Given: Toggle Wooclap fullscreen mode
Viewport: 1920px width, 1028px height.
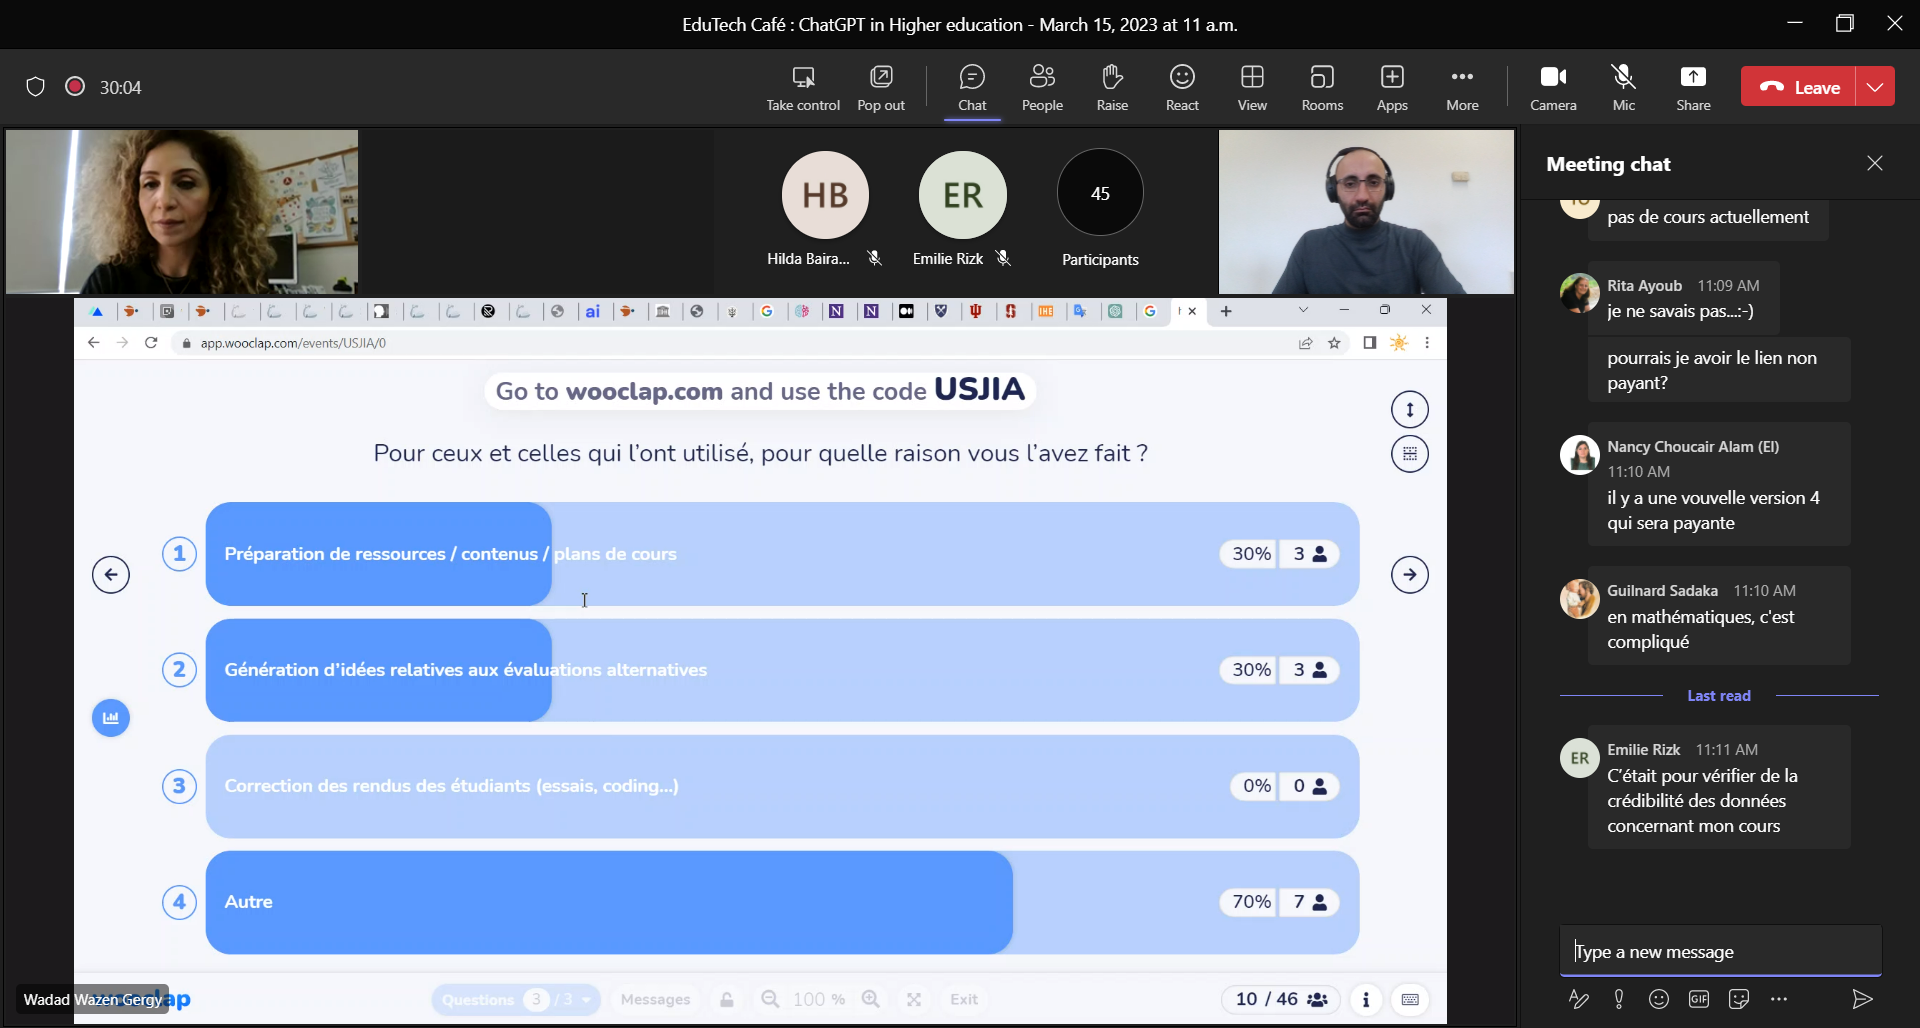Looking at the screenshot, I should [x=914, y=999].
